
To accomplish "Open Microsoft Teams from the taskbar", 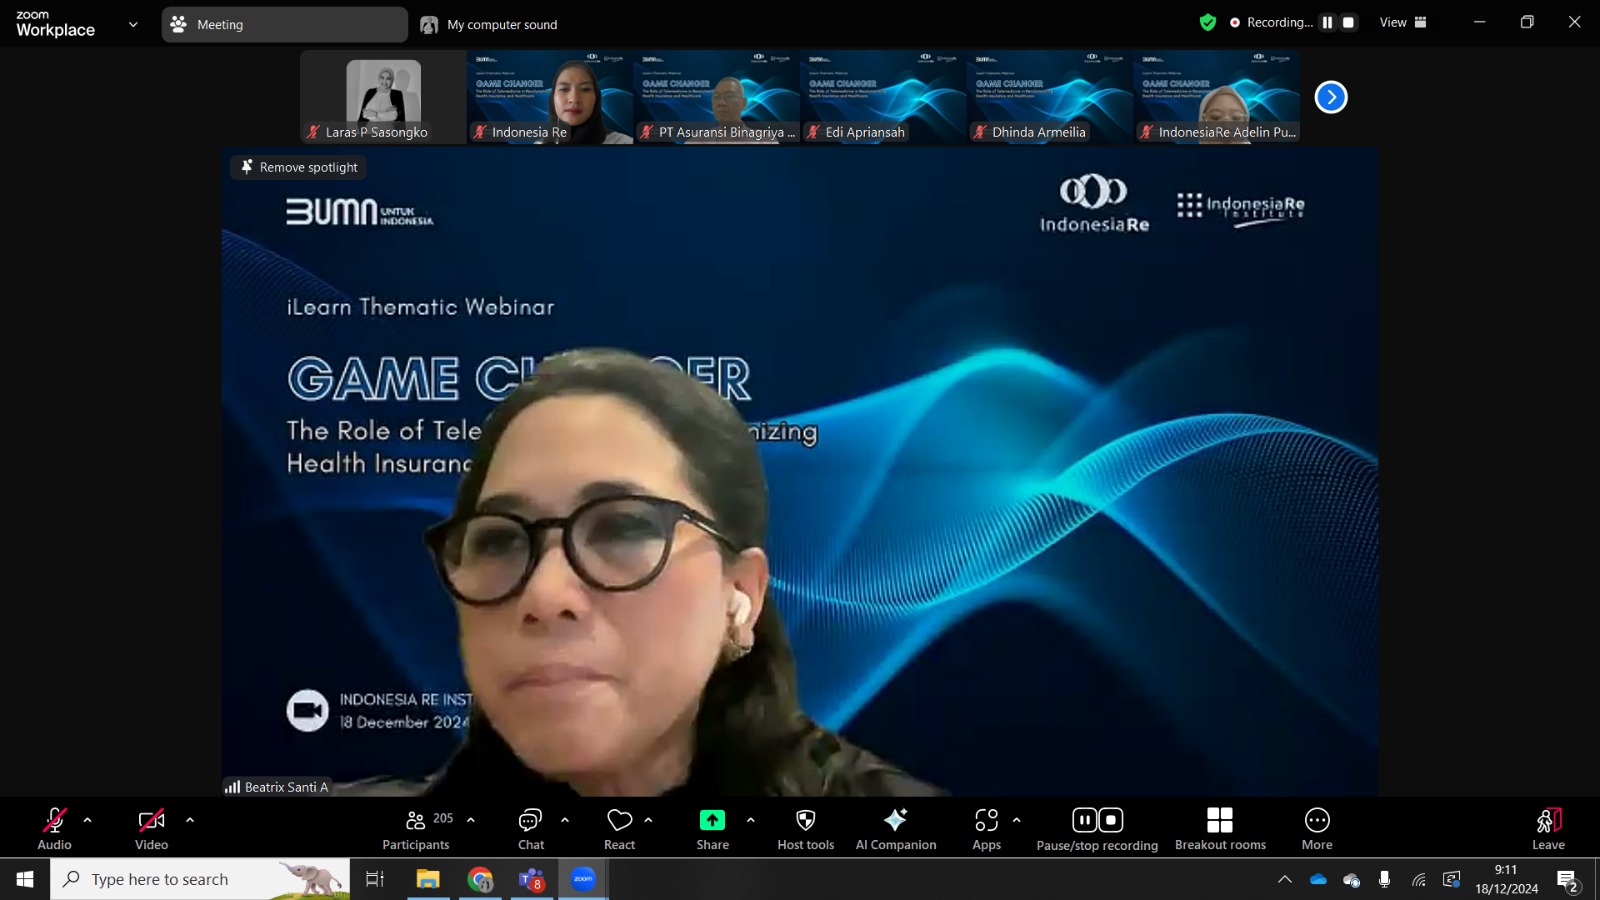I will coord(531,879).
